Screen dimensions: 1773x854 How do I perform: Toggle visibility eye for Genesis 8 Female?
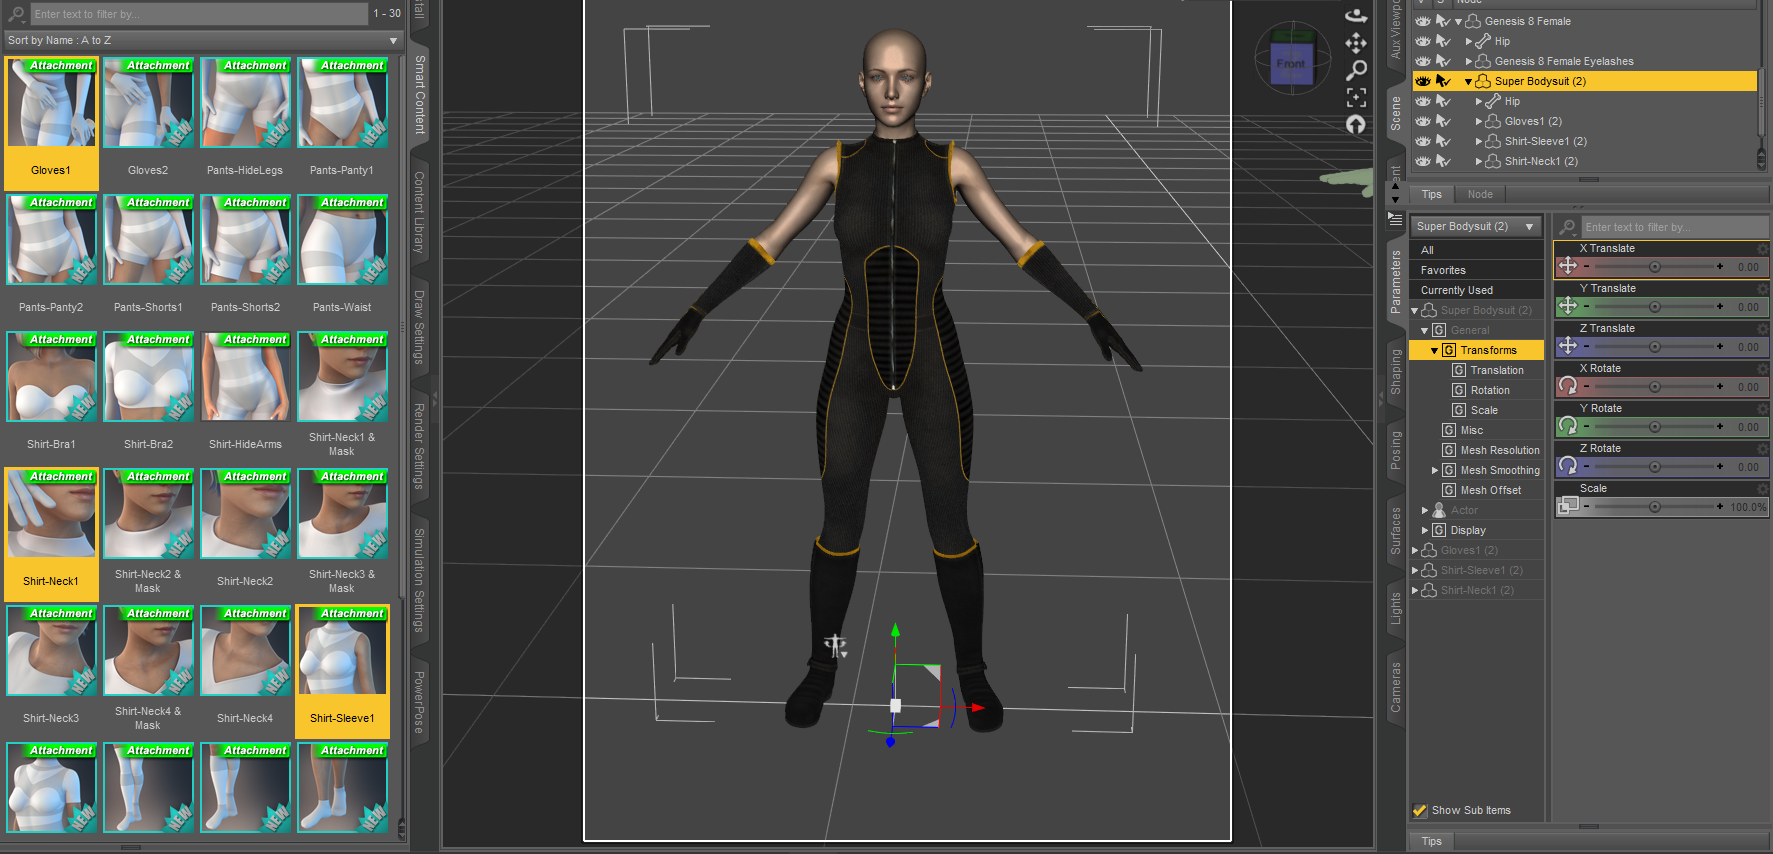(x=1423, y=21)
